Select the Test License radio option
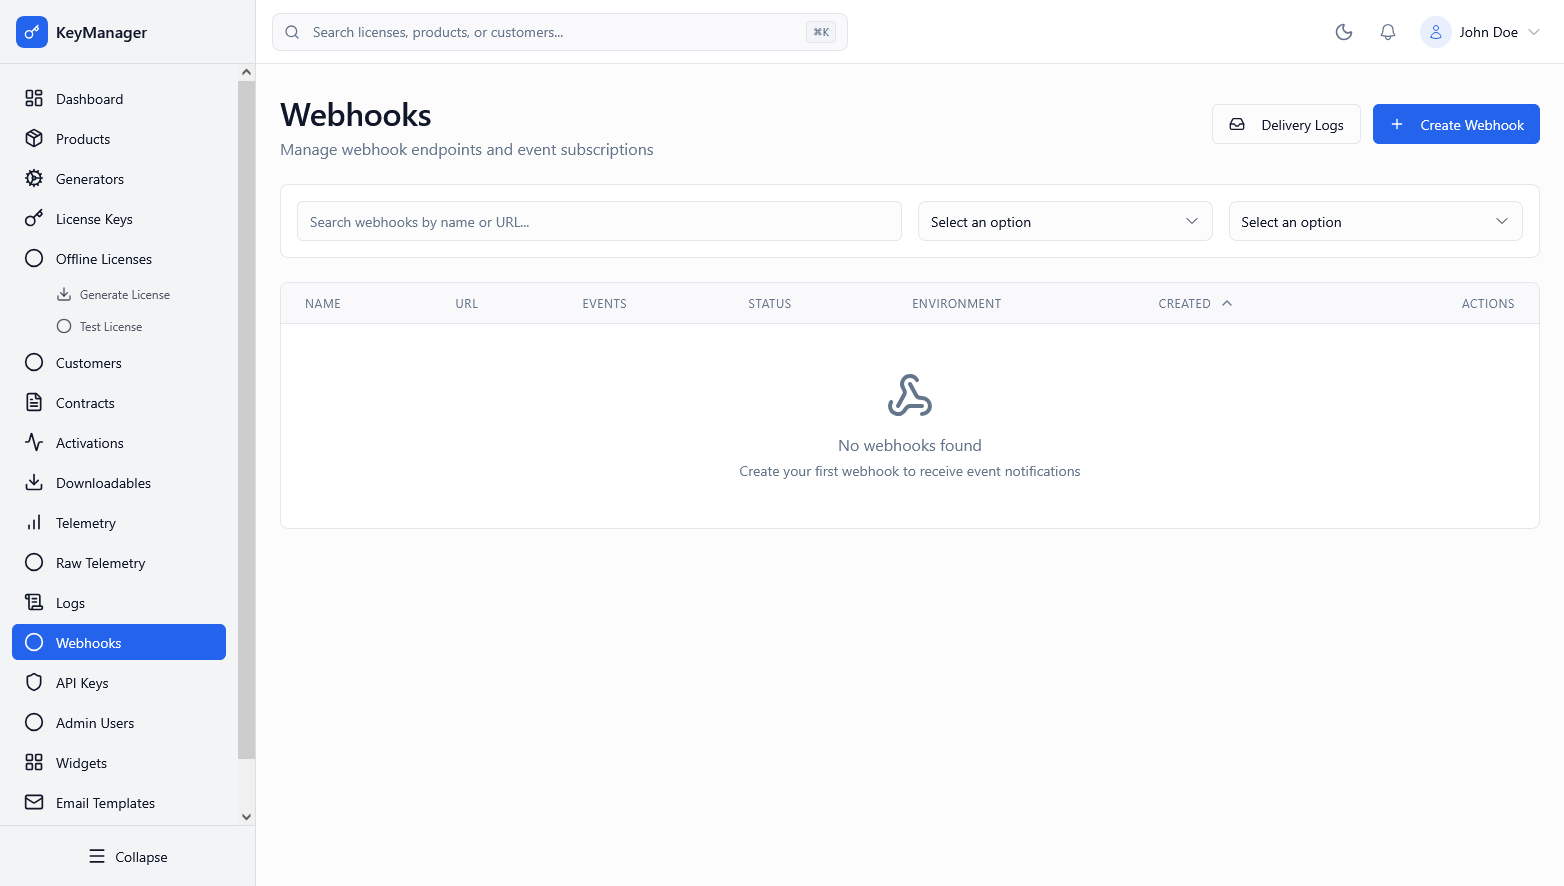The image size is (1564, 886). (x=63, y=326)
